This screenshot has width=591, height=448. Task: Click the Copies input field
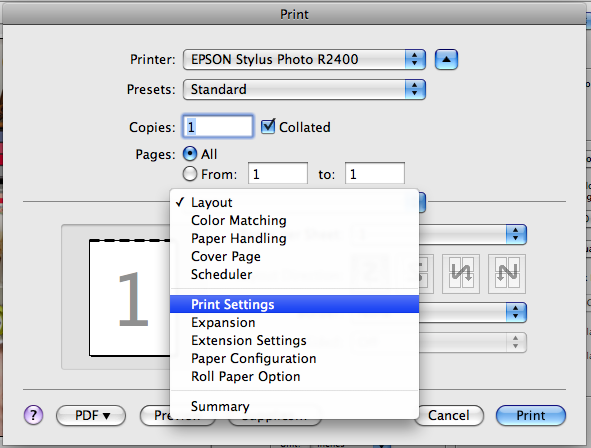point(218,127)
